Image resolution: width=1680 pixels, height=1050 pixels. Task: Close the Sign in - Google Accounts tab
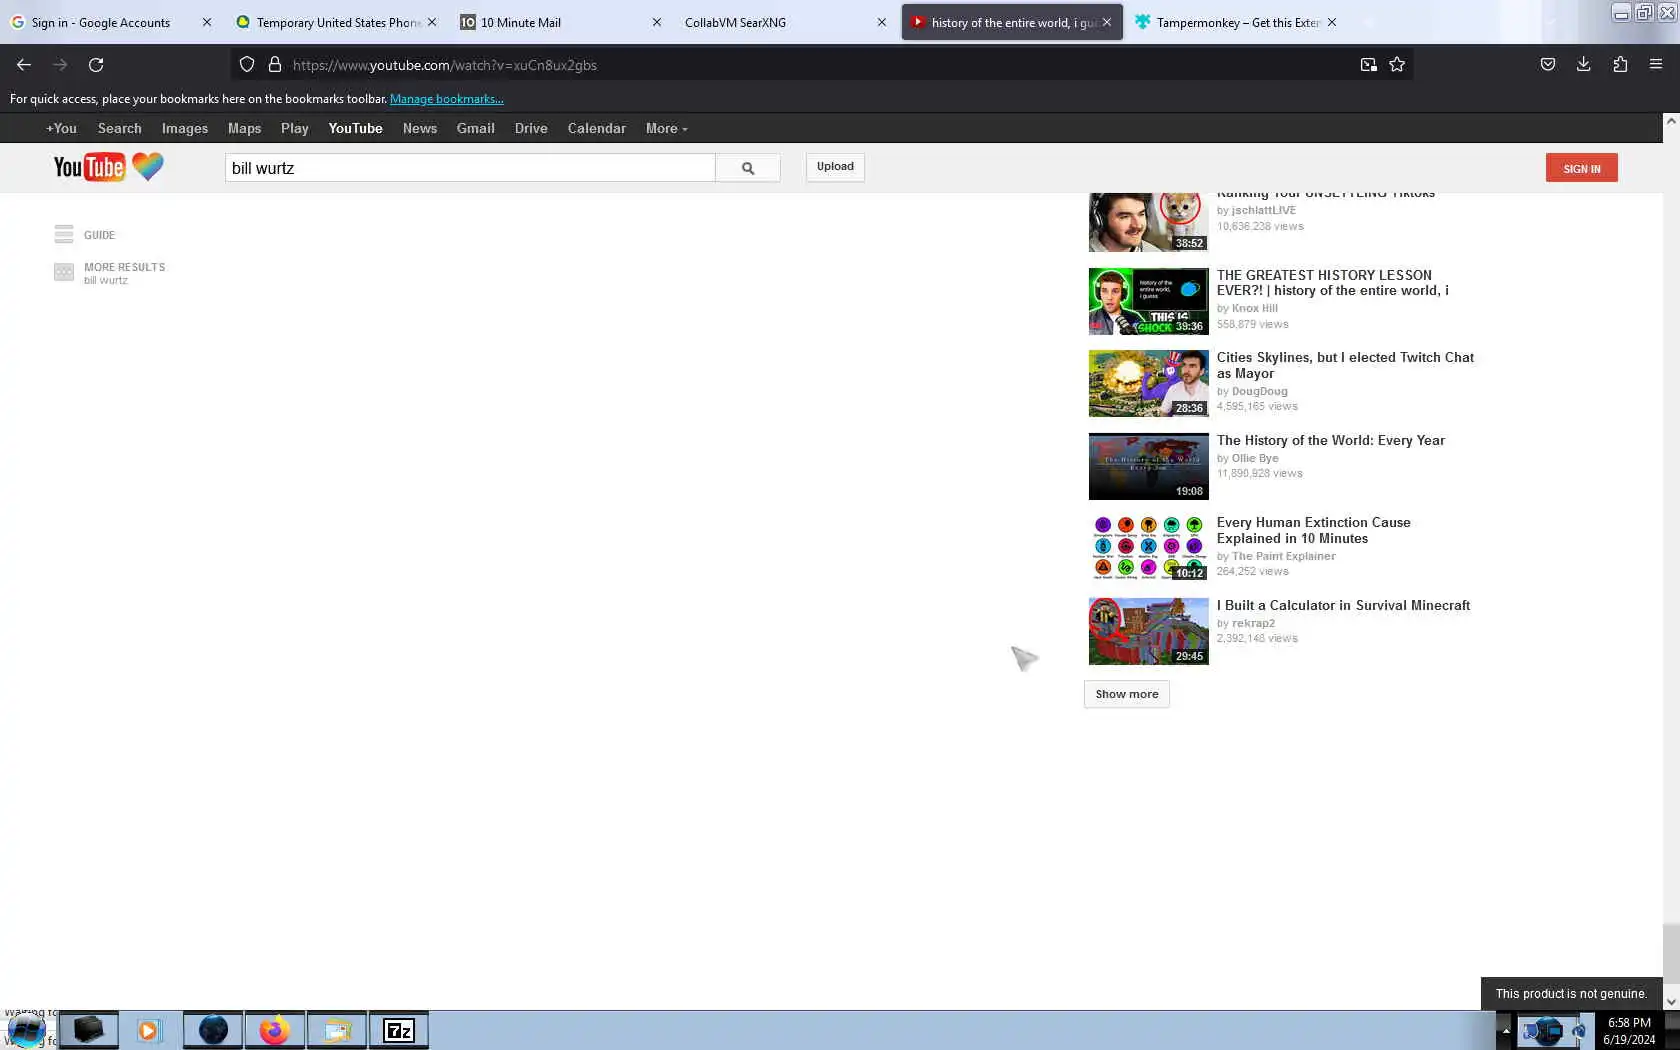207,22
